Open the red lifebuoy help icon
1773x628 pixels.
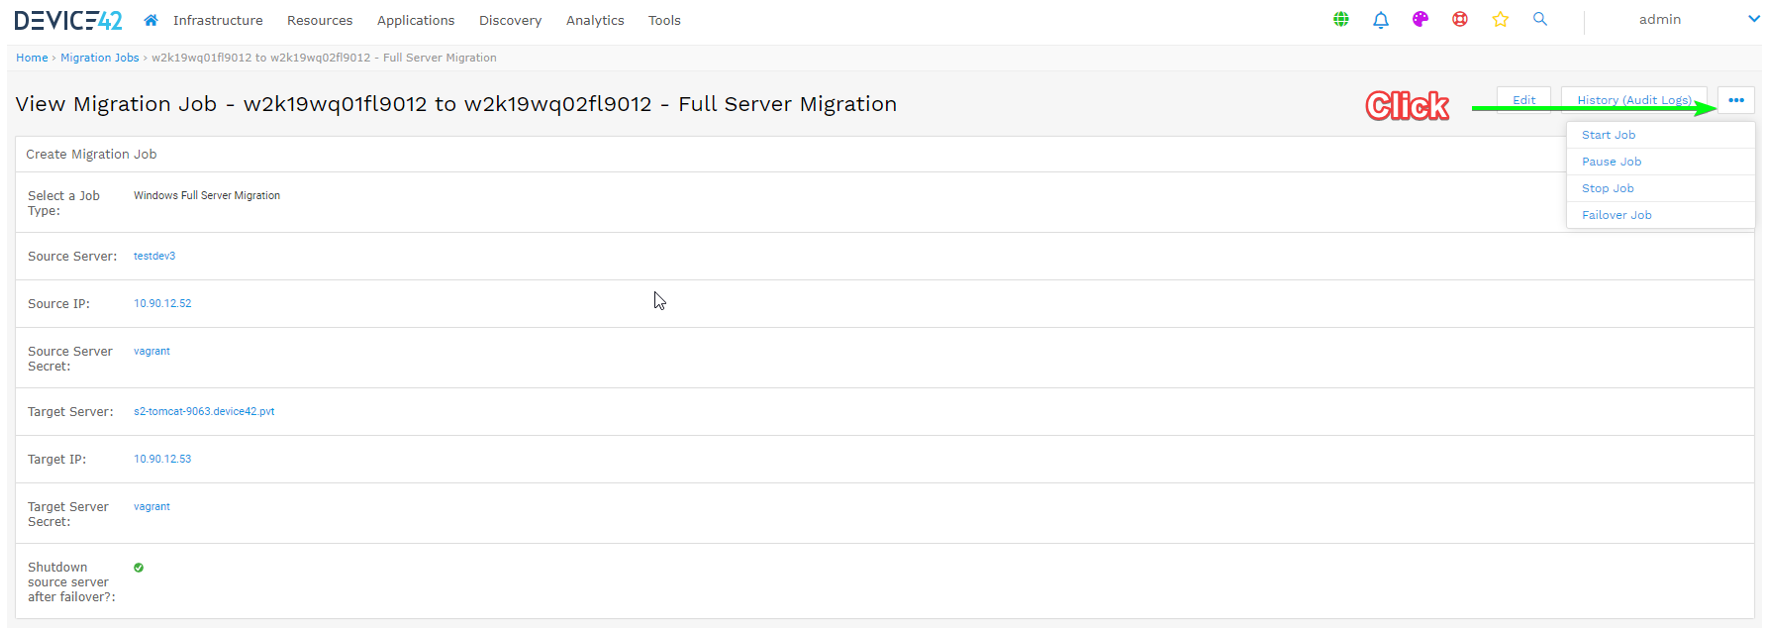tap(1460, 19)
